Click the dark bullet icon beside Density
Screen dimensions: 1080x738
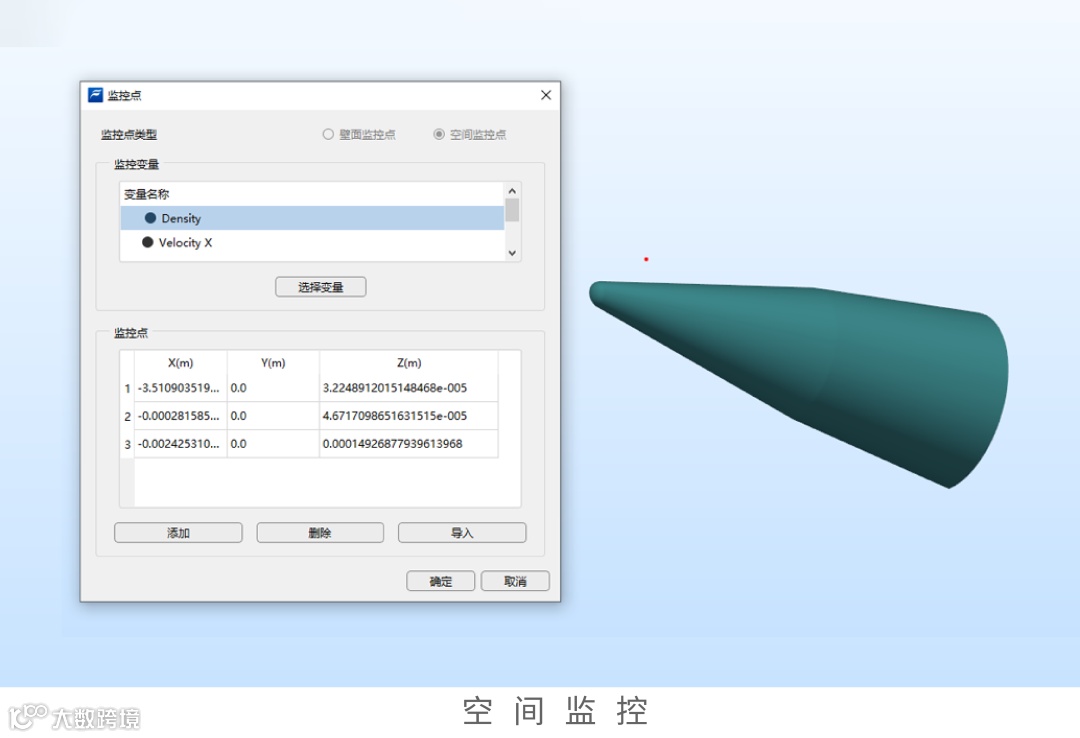pyautogui.click(x=150, y=218)
